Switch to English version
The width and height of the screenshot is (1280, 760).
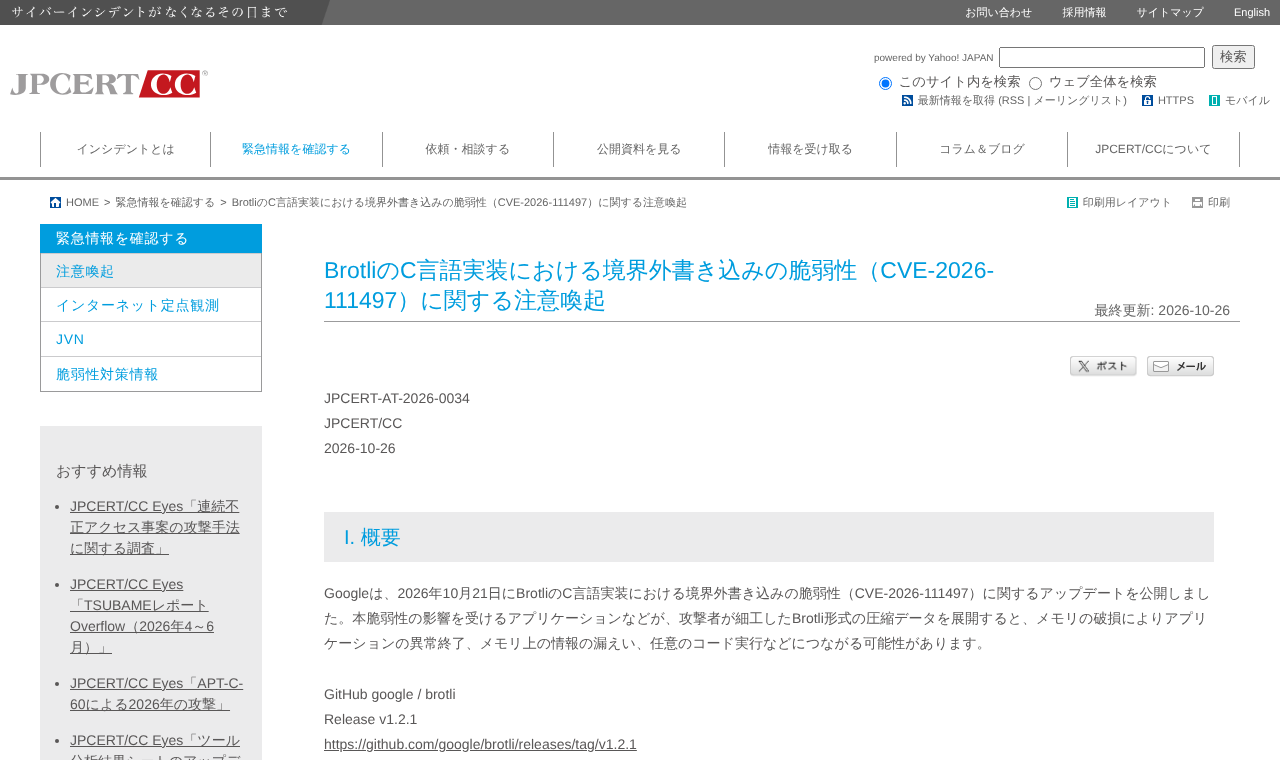click(1252, 12)
